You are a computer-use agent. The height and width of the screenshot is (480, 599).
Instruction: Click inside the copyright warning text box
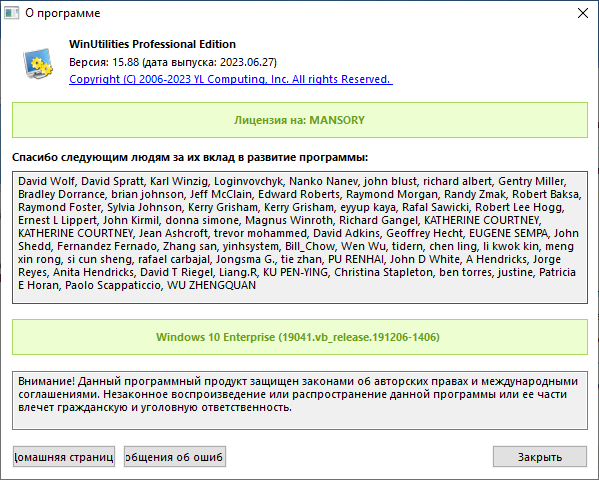[300, 400]
